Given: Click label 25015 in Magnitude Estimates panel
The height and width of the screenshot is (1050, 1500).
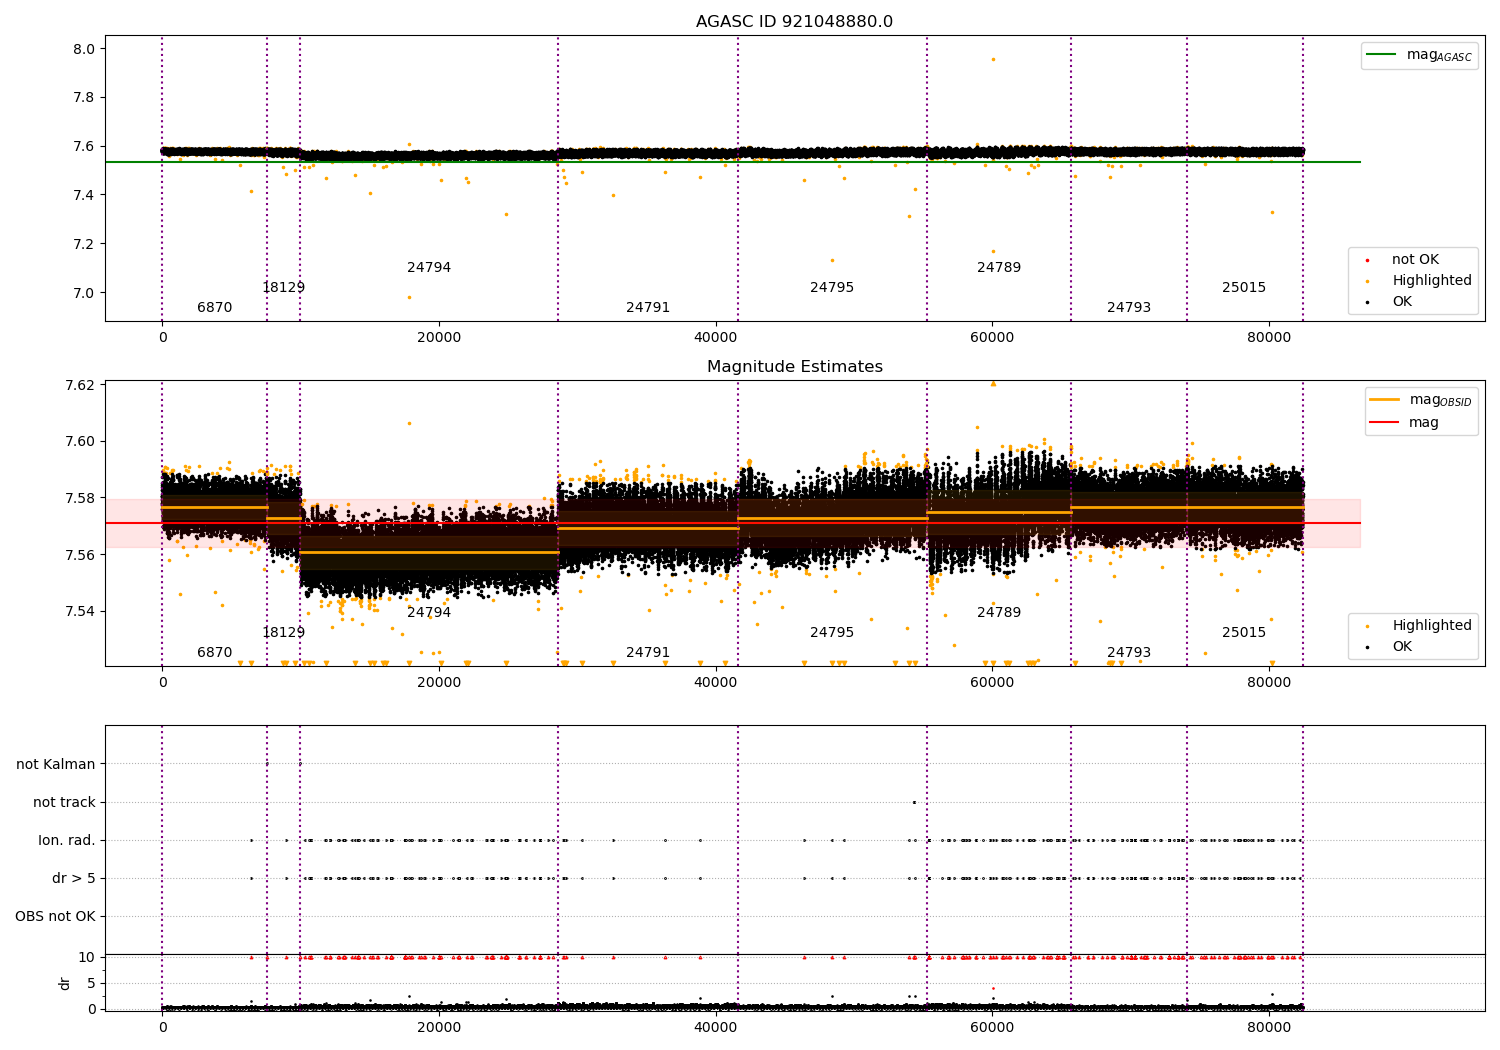Looking at the screenshot, I should [1244, 633].
